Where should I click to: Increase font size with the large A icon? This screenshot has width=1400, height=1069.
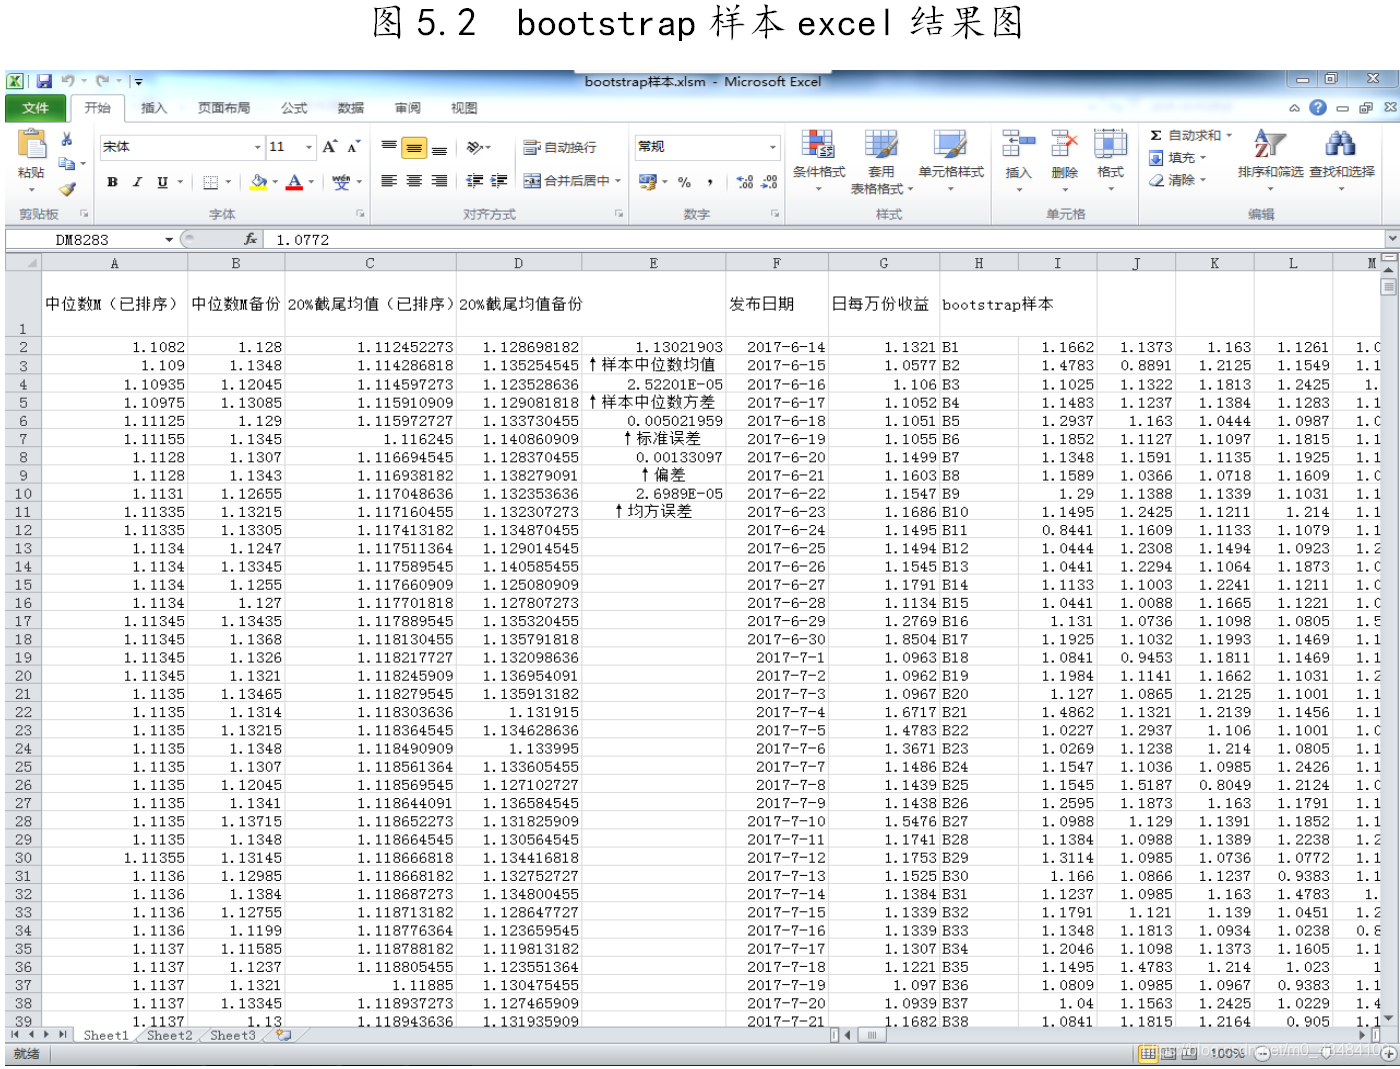pyautogui.click(x=330, y=147)
